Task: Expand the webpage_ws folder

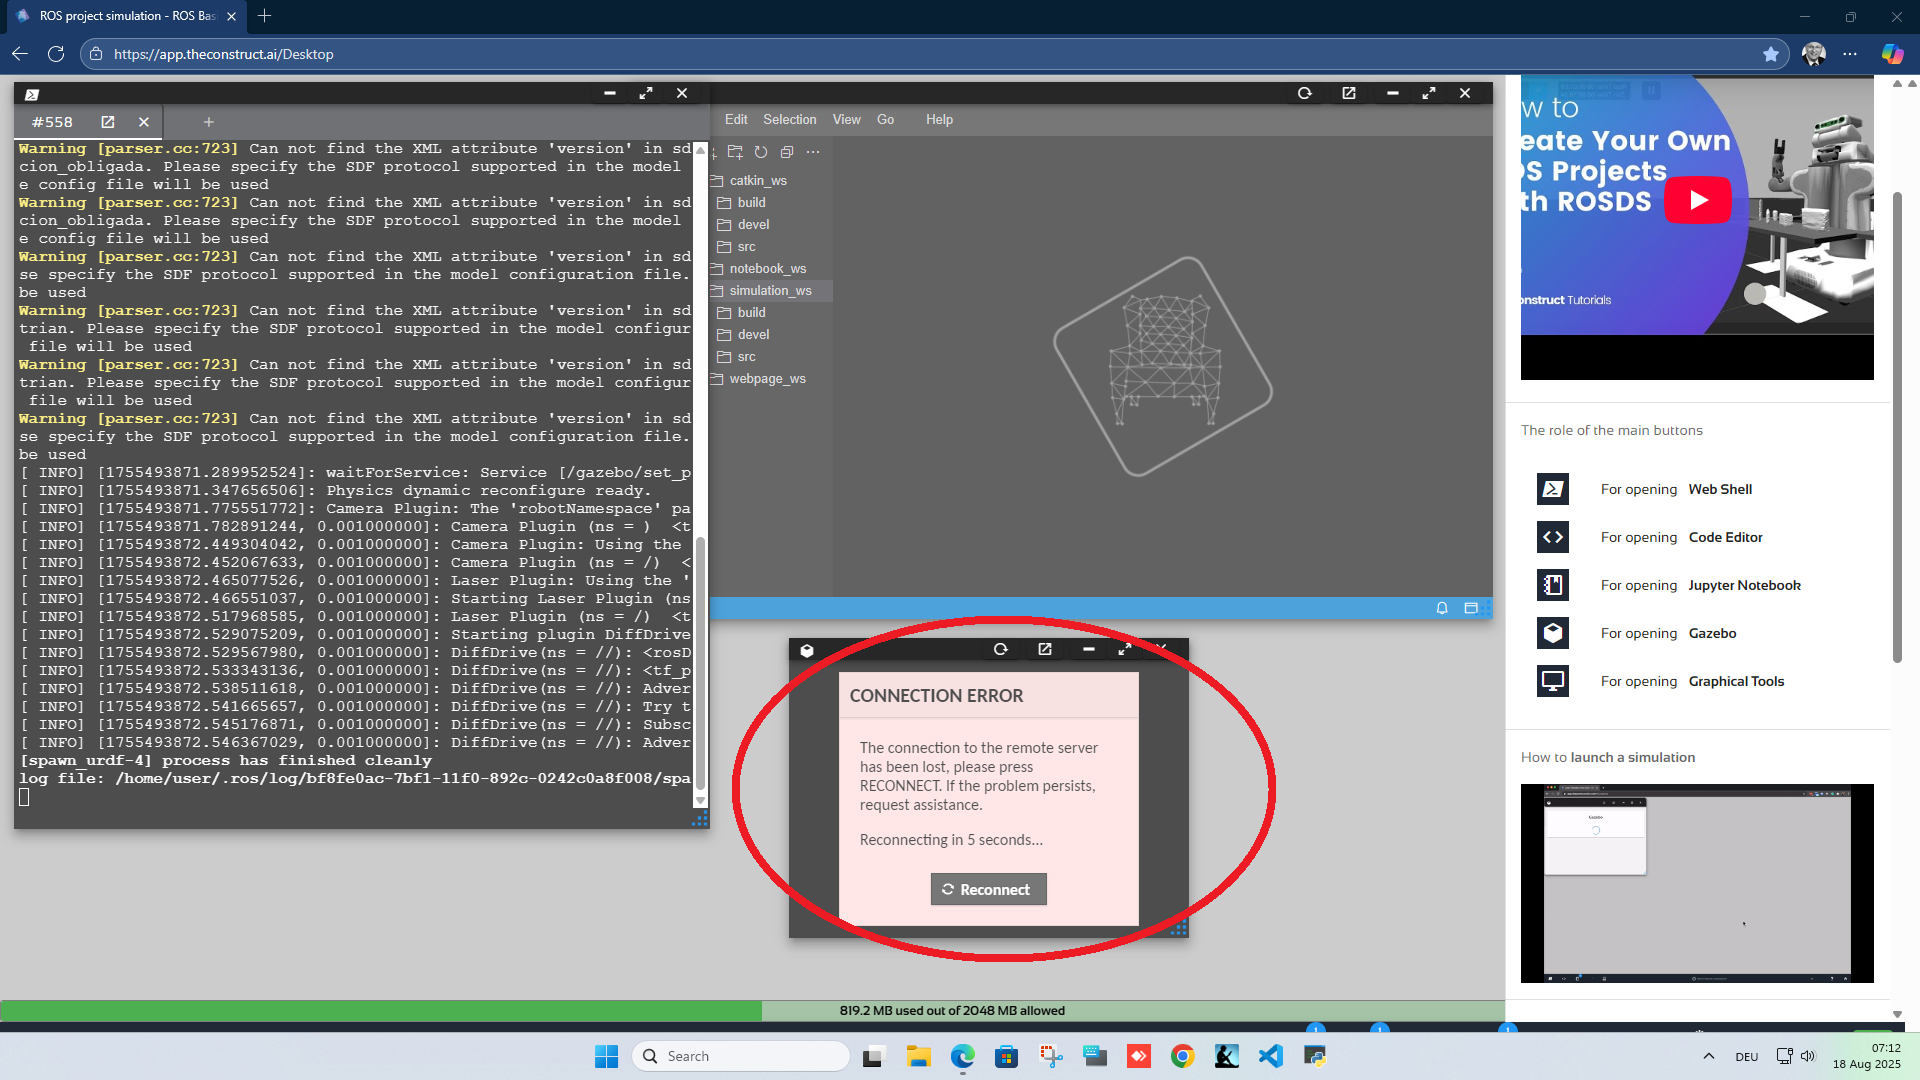Action: 766,379
